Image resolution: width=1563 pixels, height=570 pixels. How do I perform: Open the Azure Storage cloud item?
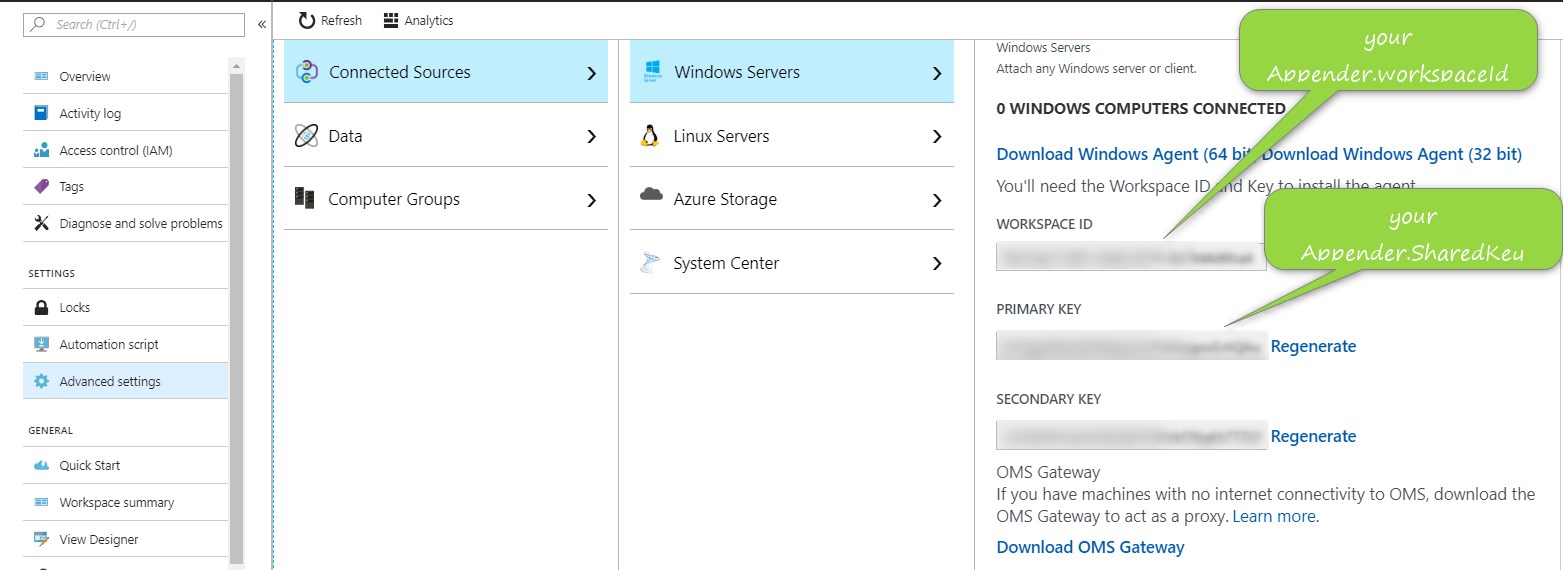click(724, 199)
